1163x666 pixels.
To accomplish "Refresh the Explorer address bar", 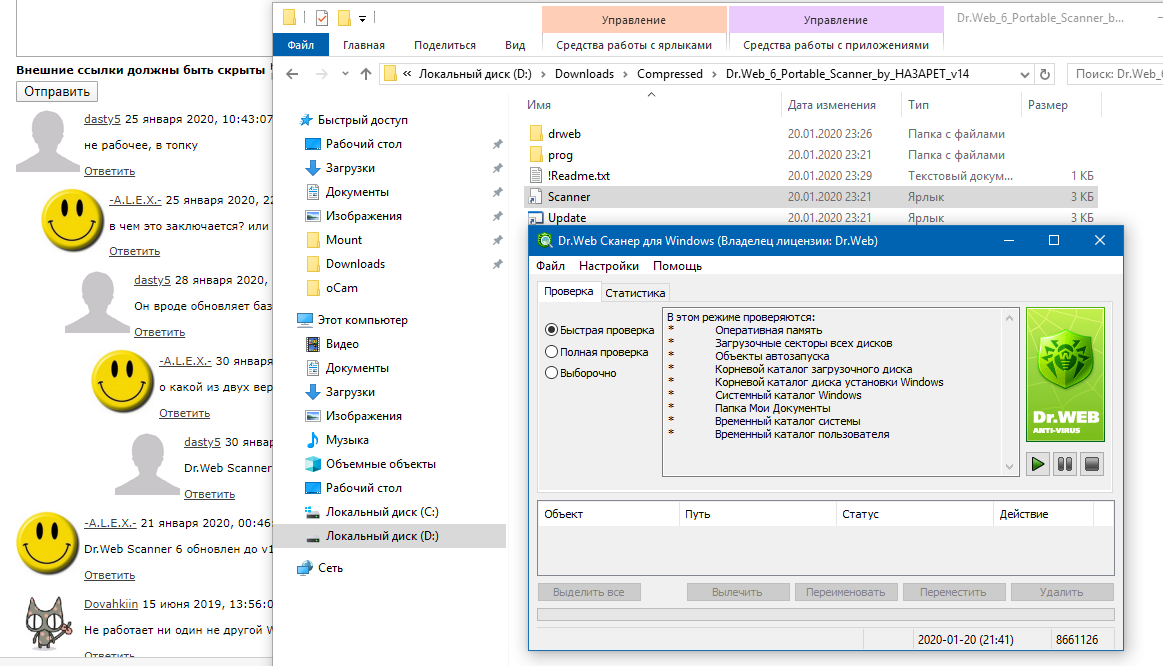I will (x=1046, y=74).
